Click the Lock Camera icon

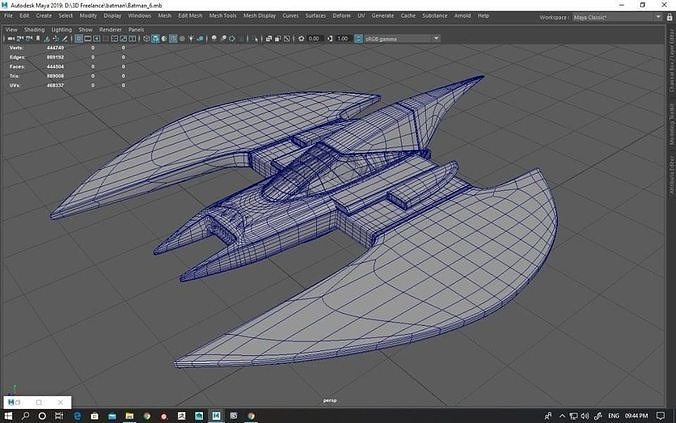click(19, 38)
